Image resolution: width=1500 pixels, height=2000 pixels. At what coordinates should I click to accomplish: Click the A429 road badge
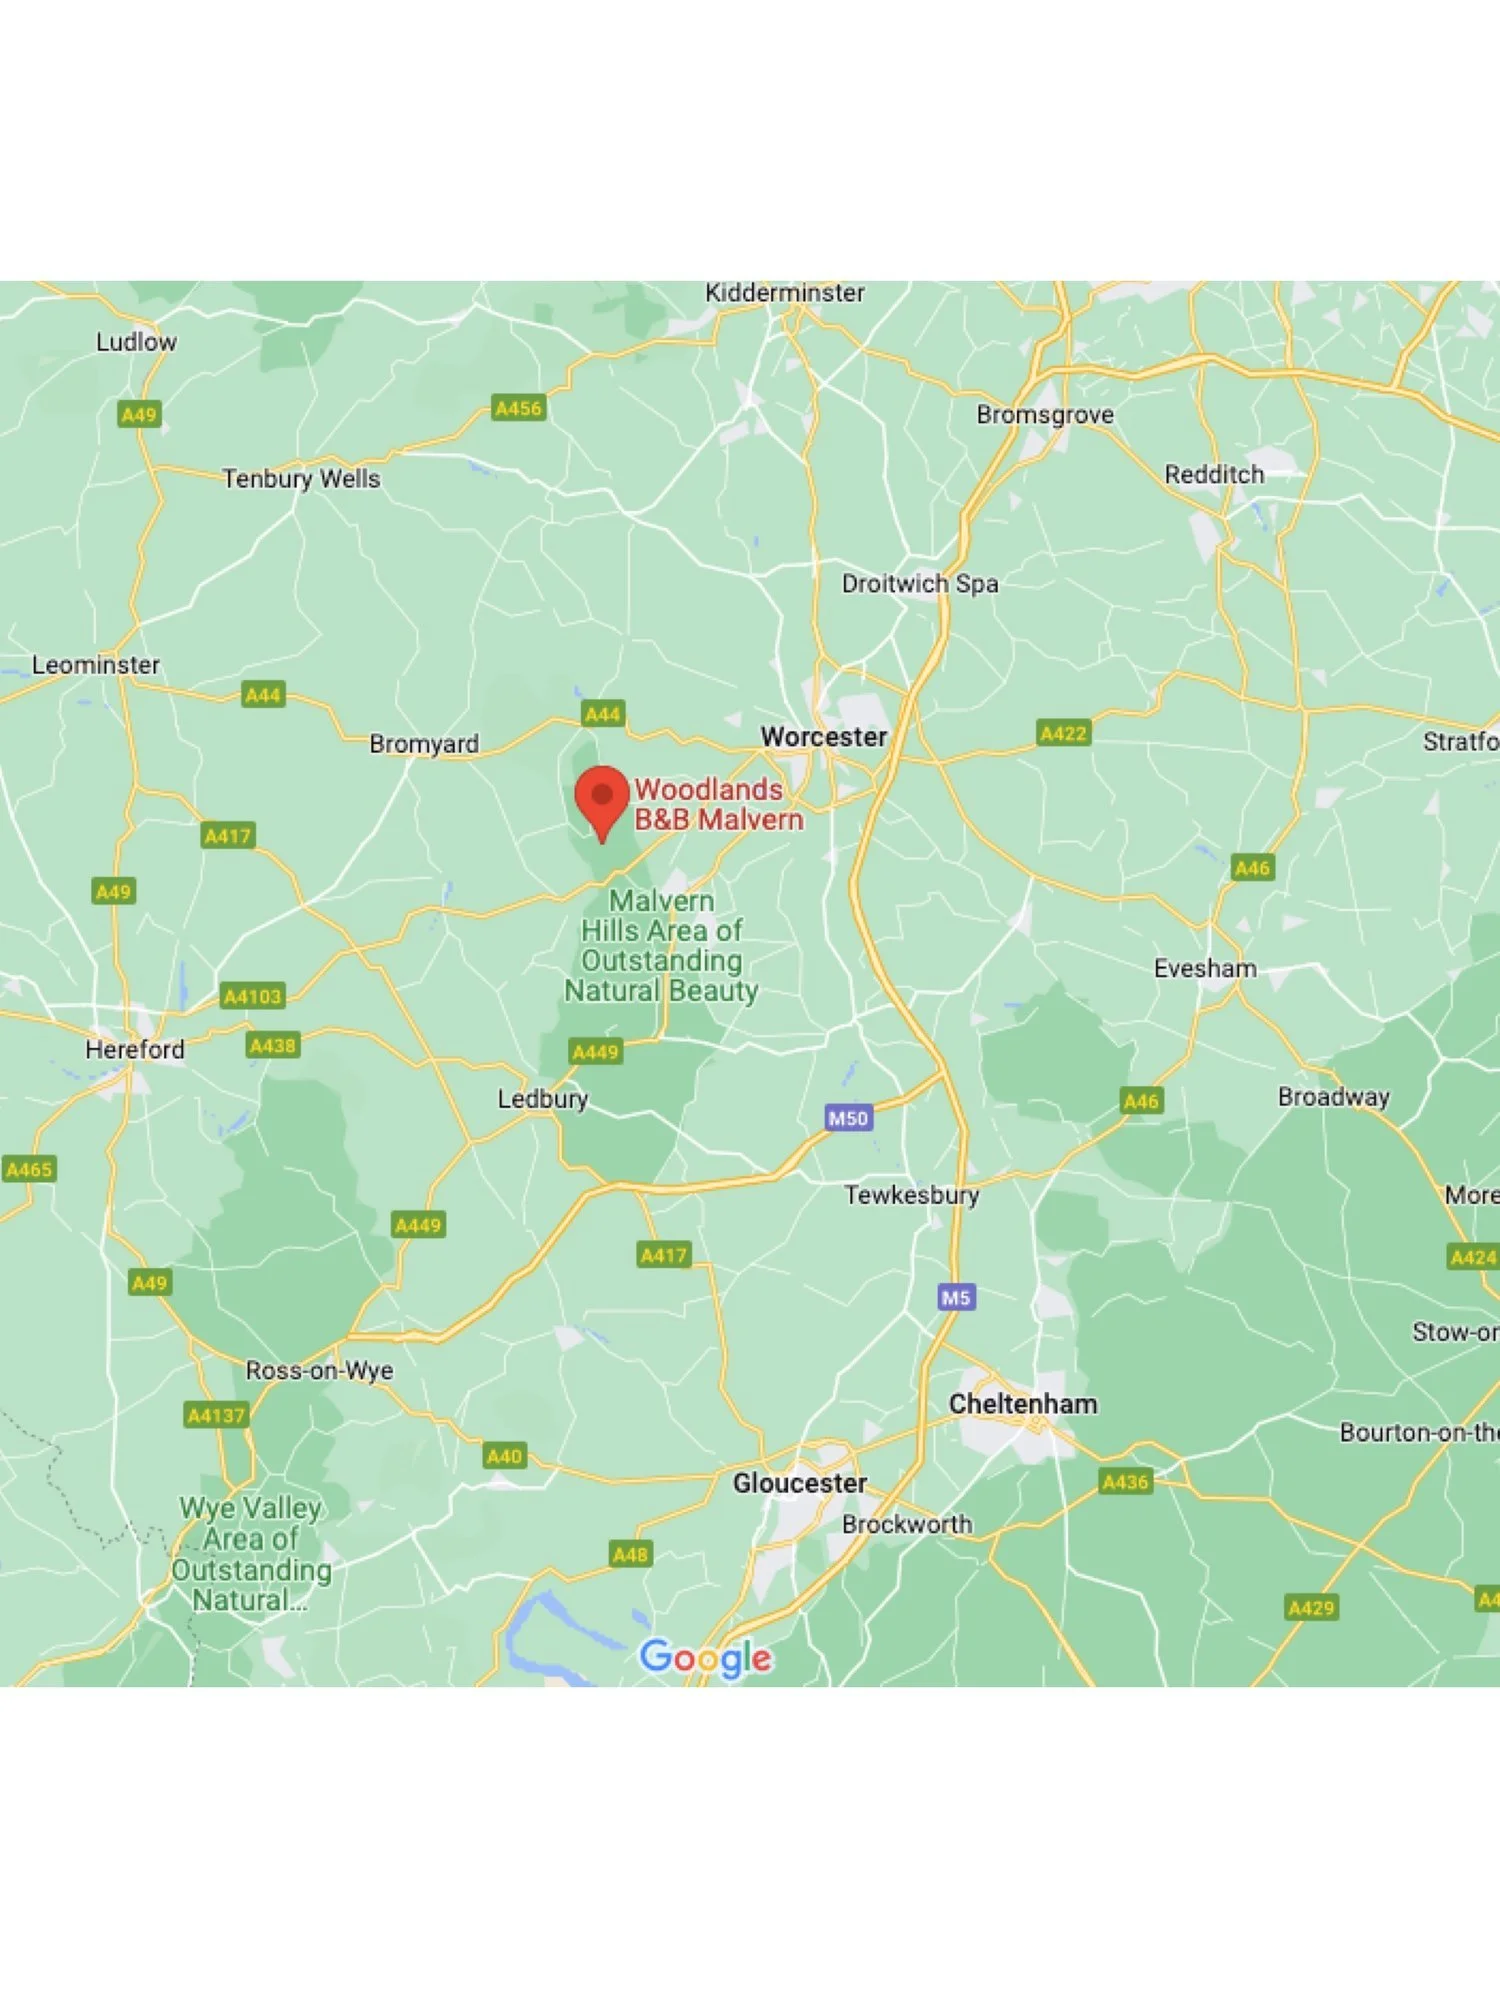point(1311,1607)
